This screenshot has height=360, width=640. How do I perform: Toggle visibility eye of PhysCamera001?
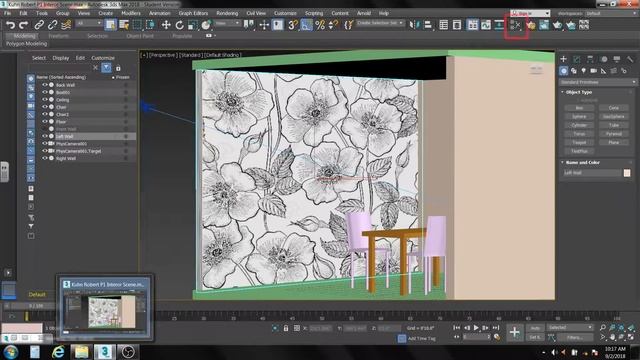pos(45,144)
